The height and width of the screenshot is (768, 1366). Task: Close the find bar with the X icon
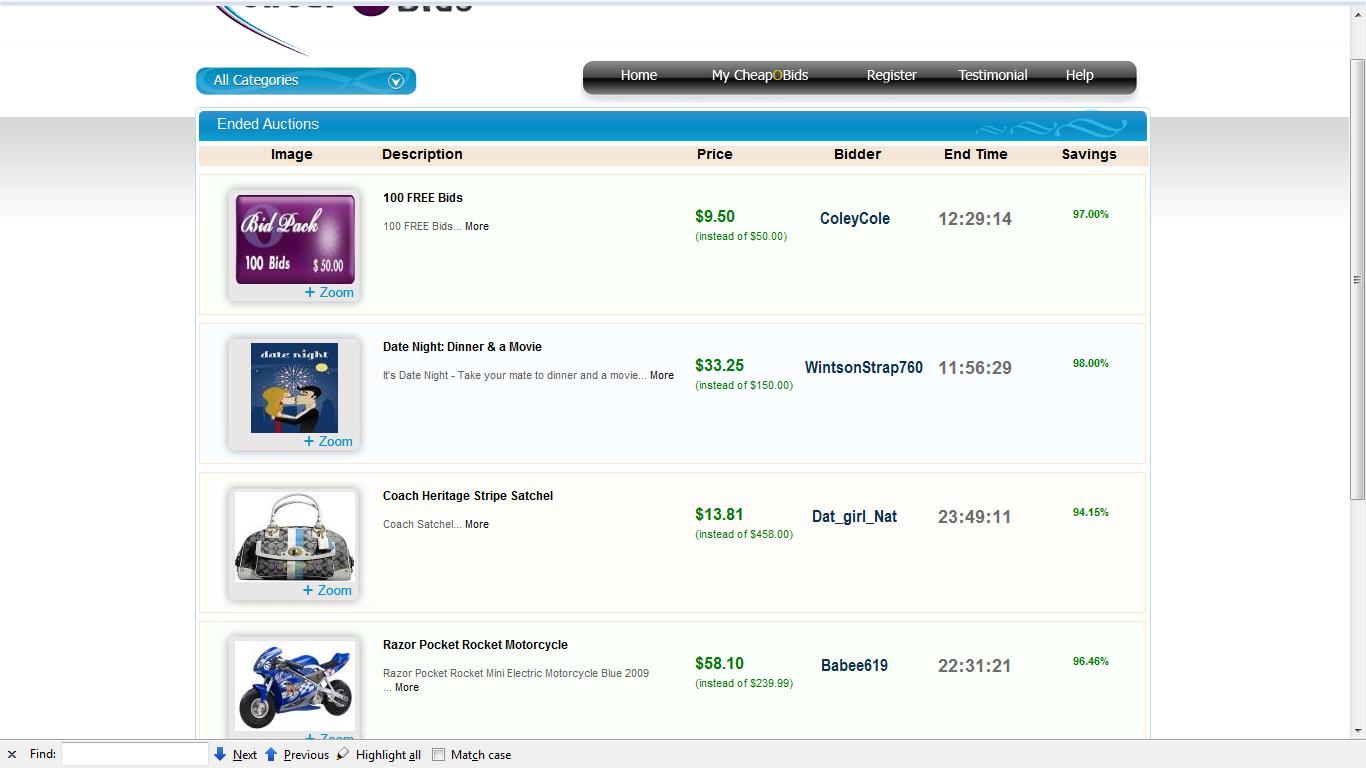[x=12, y=755]
